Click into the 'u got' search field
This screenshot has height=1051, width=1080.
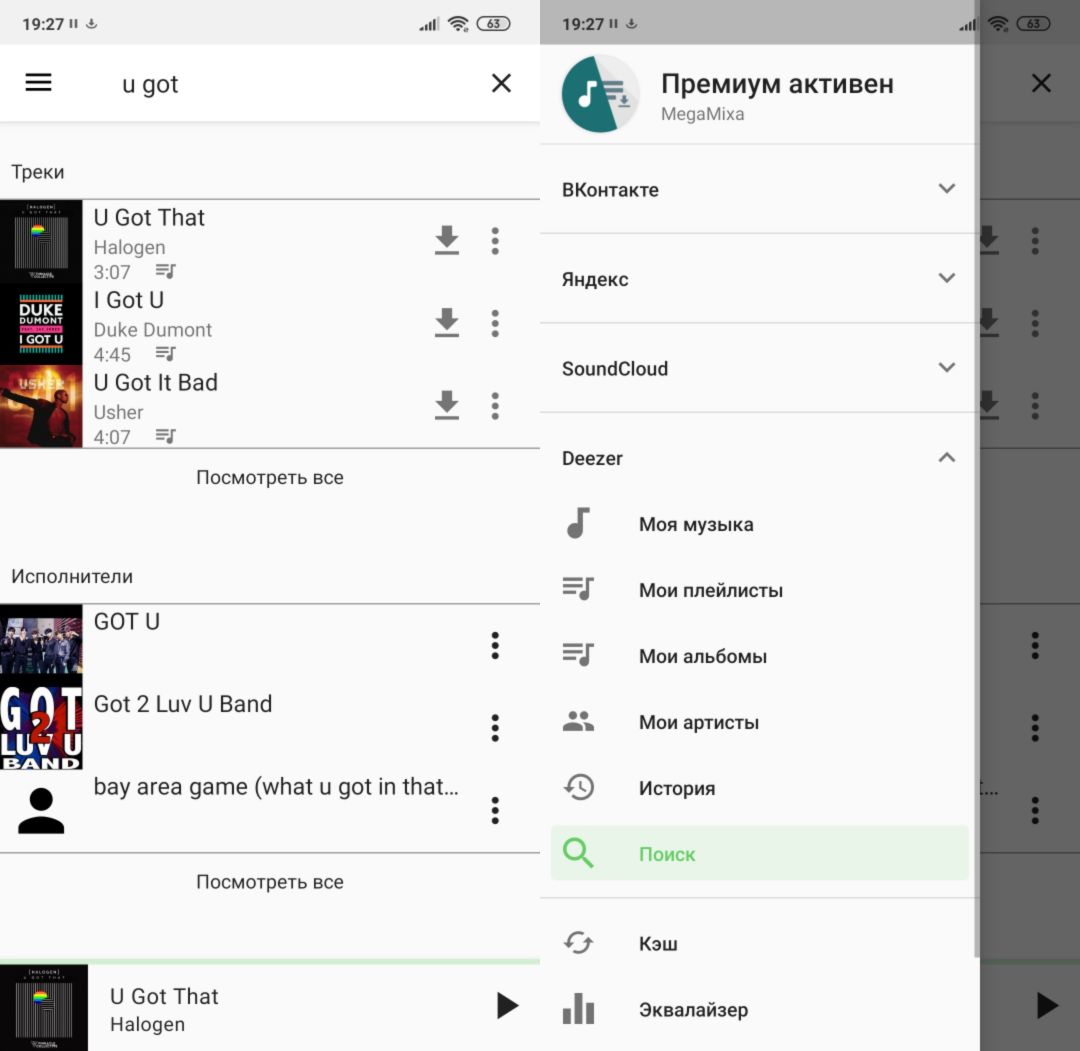296,84
